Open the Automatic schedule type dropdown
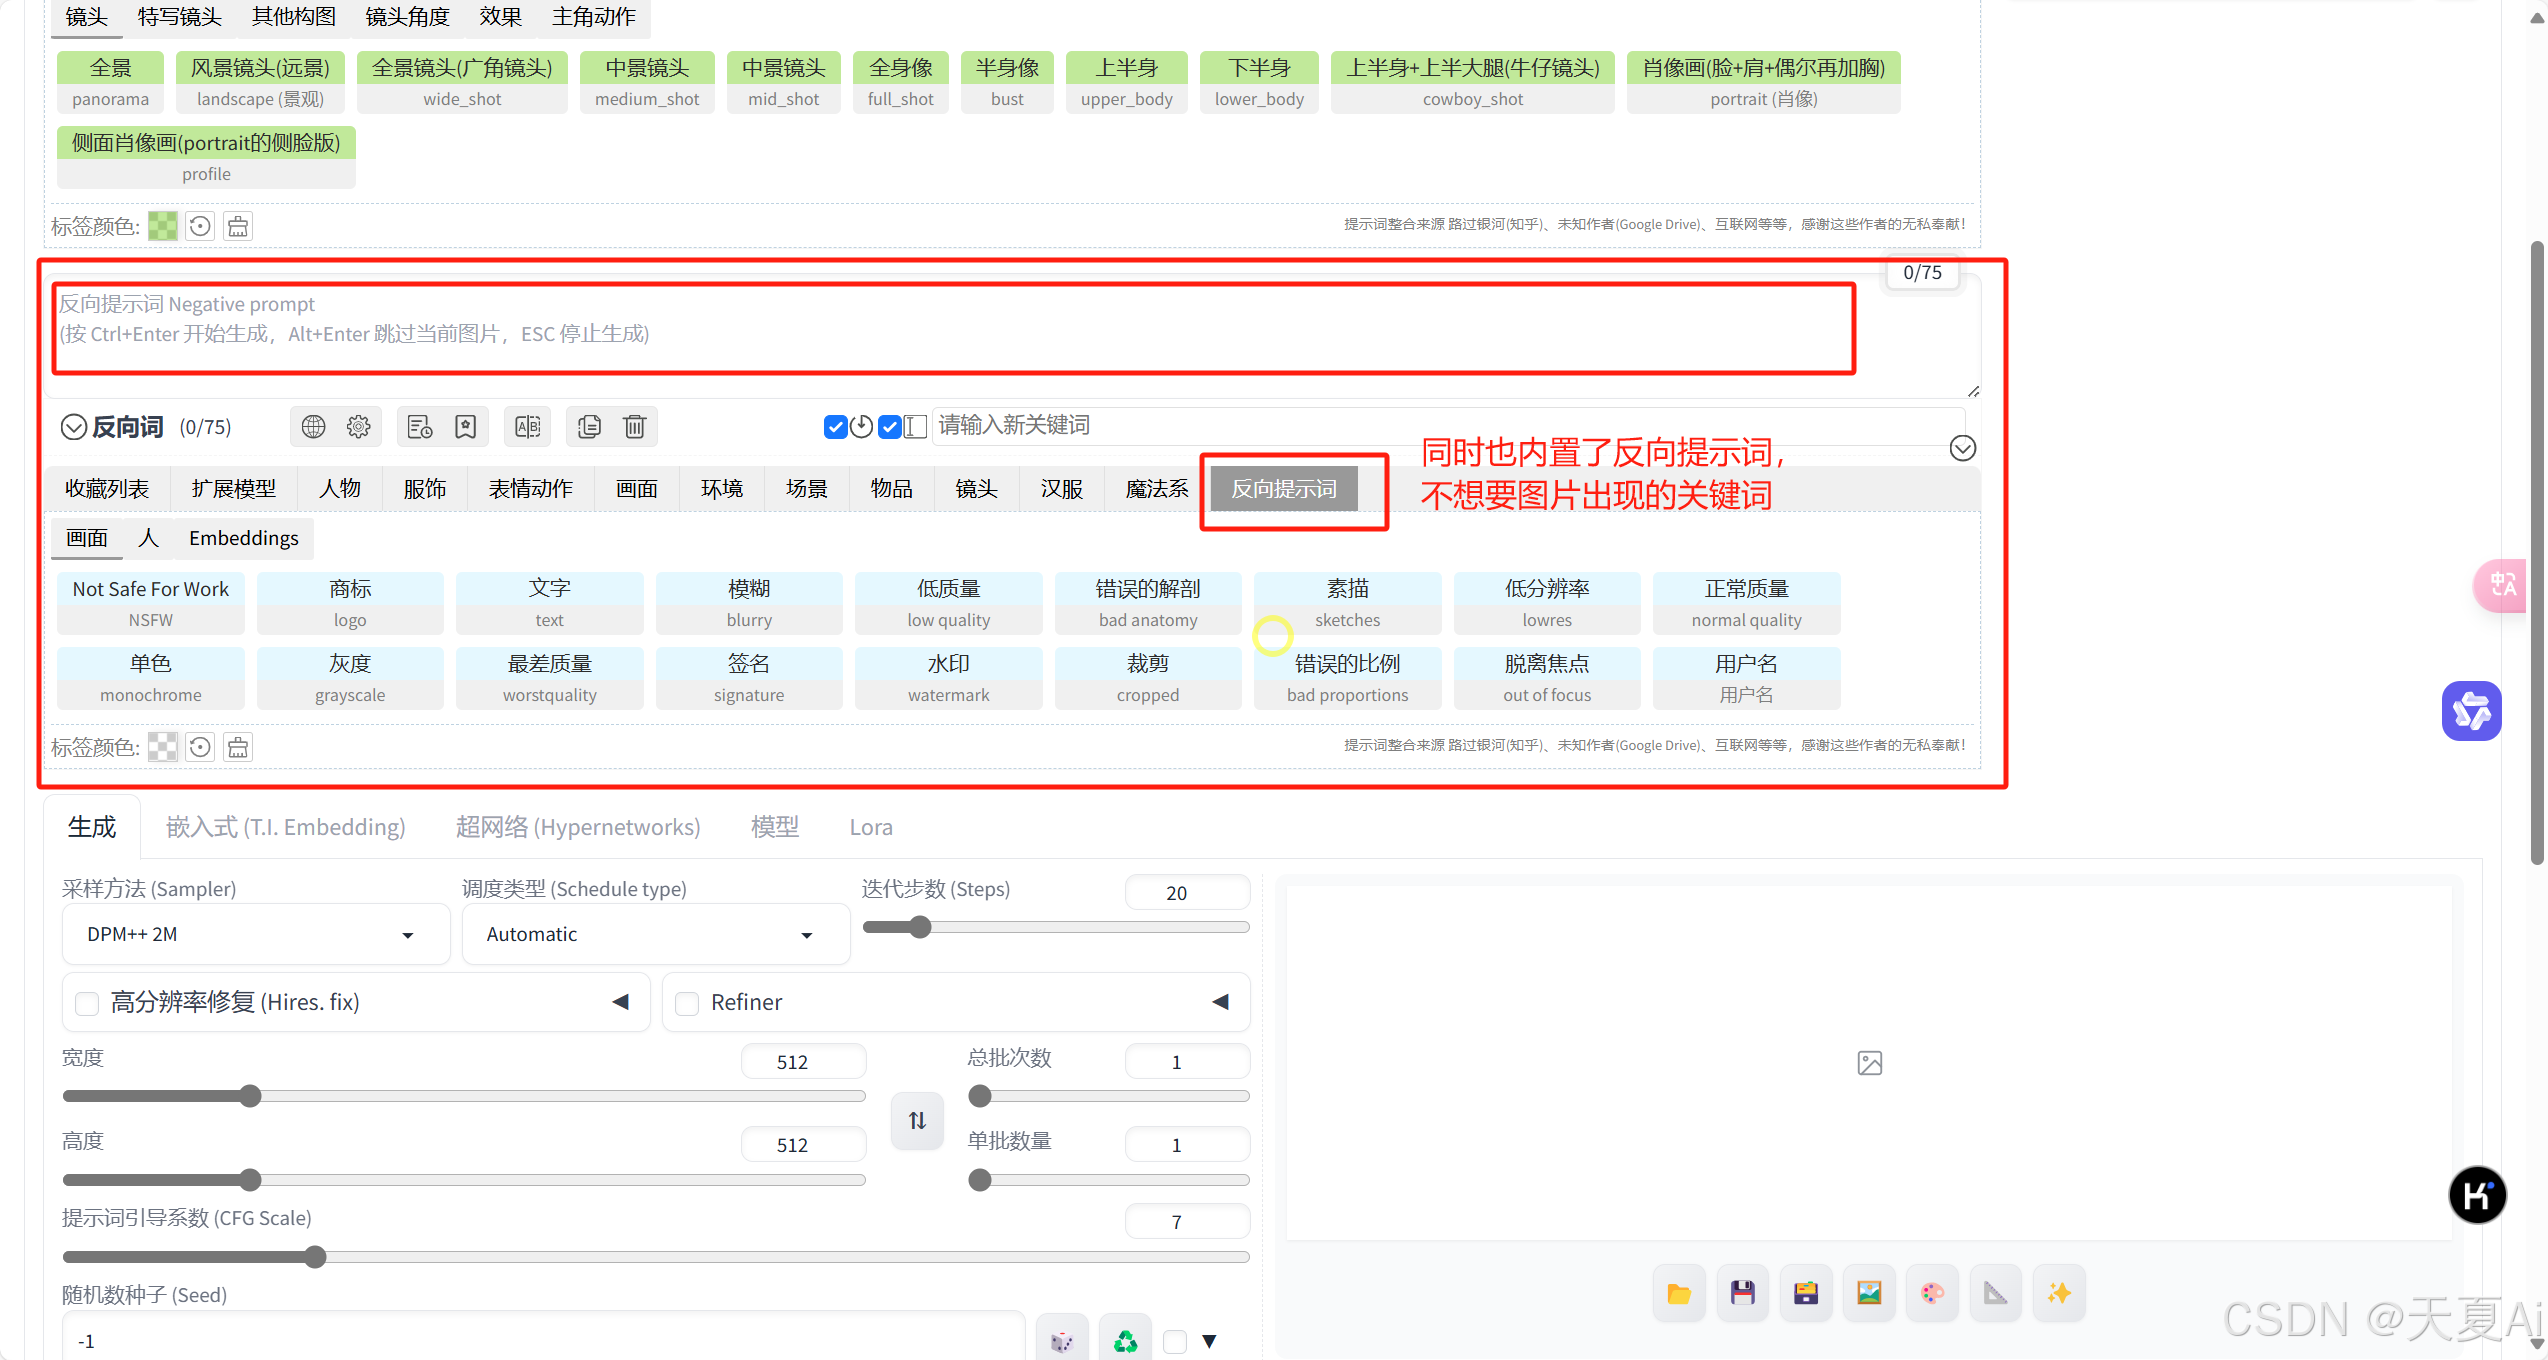2548x1360 pixels. click(655, 934)
